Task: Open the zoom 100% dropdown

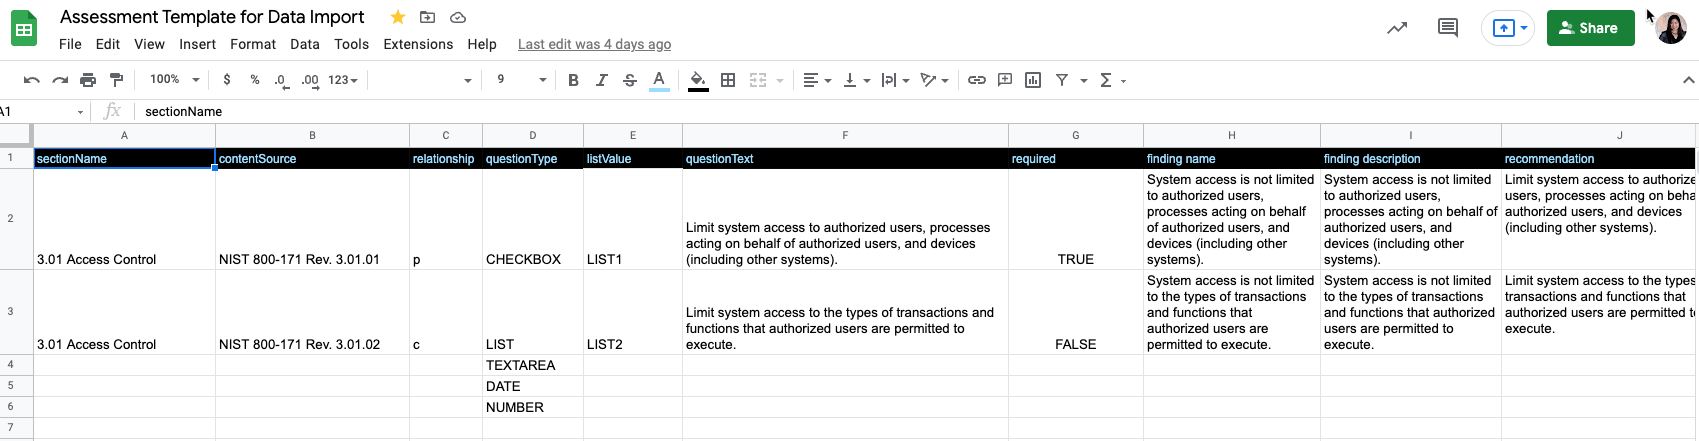Action: (x=174, y=80)
